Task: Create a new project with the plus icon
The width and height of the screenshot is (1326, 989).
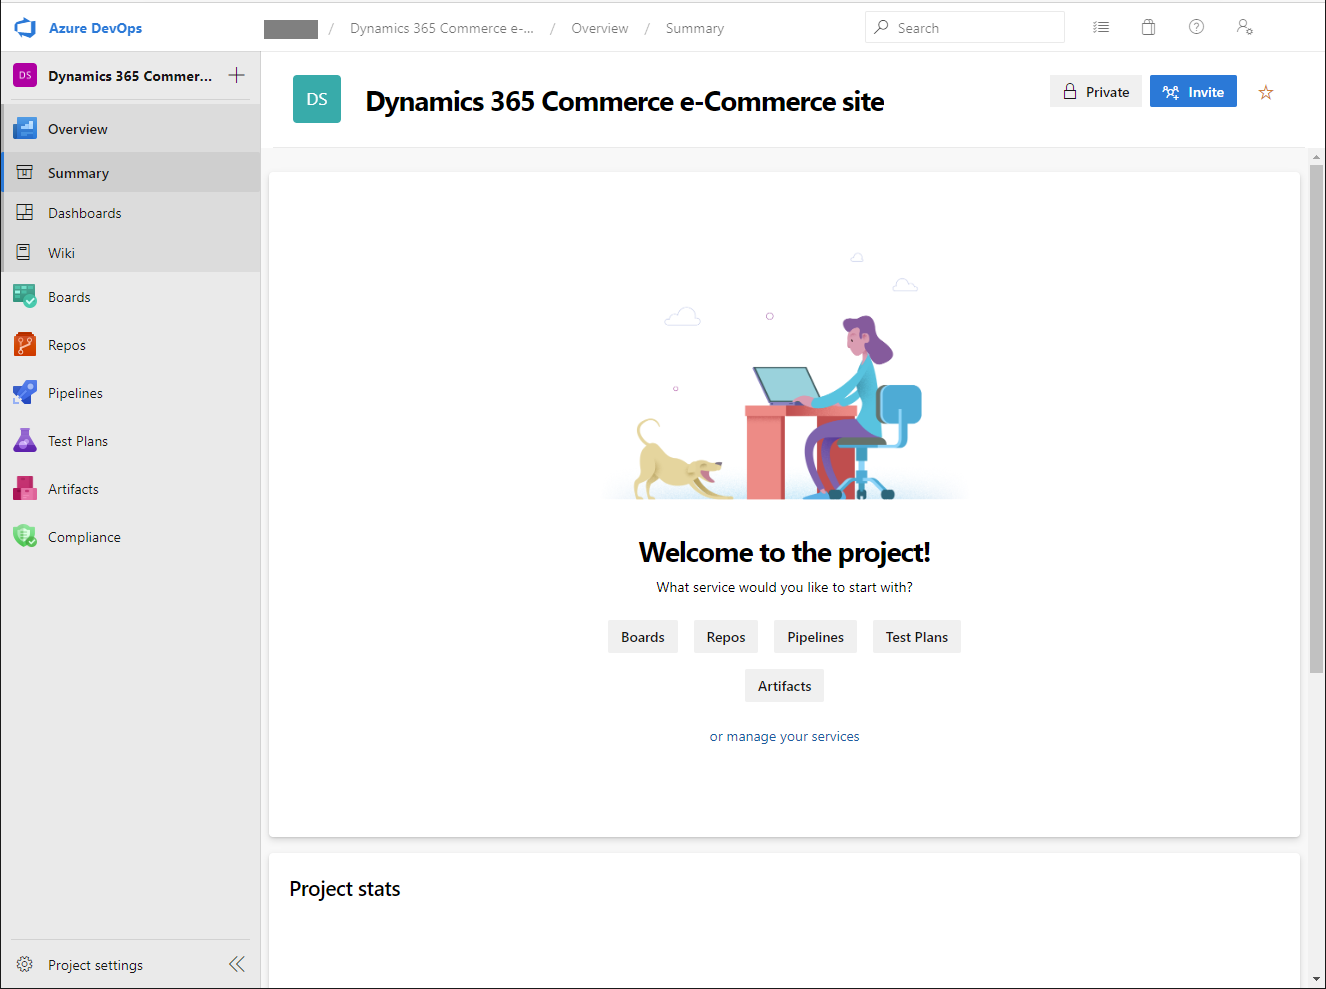Action: pyautogui.click(x=237, y=75)
